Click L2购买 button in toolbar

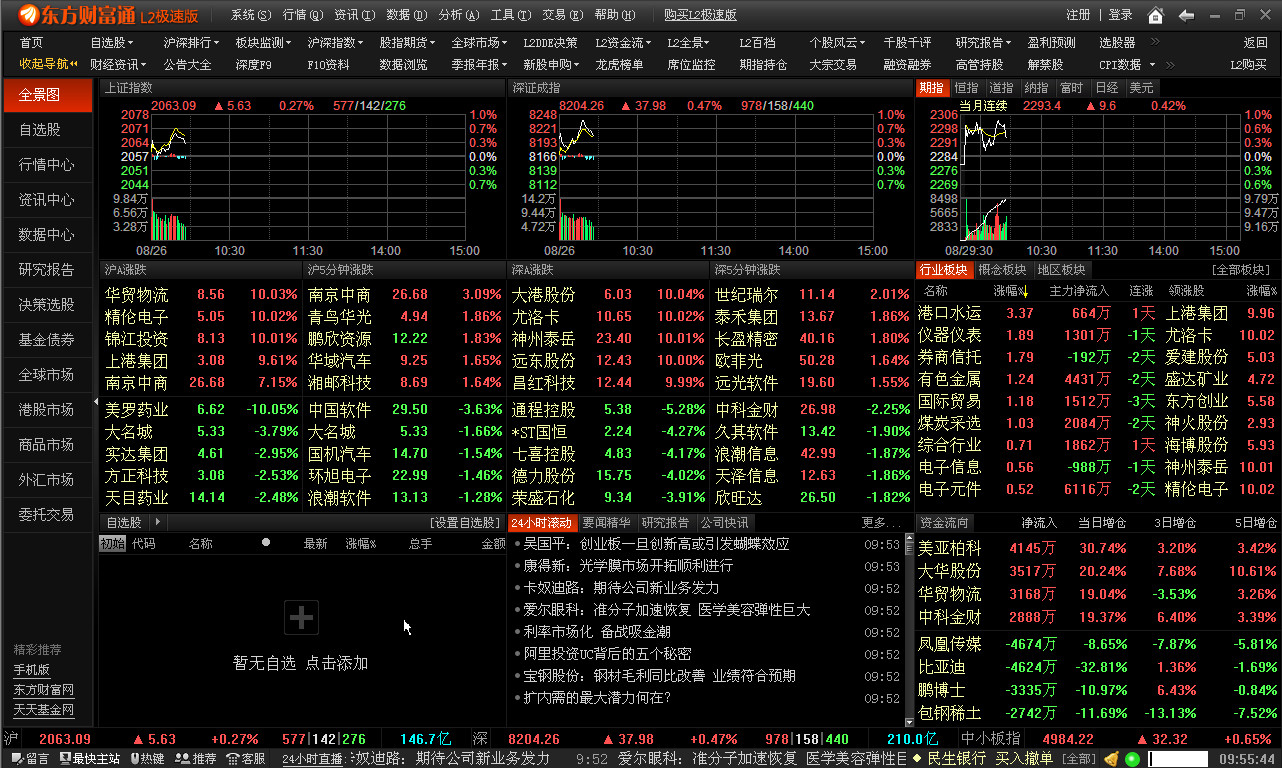[1248, 65]
